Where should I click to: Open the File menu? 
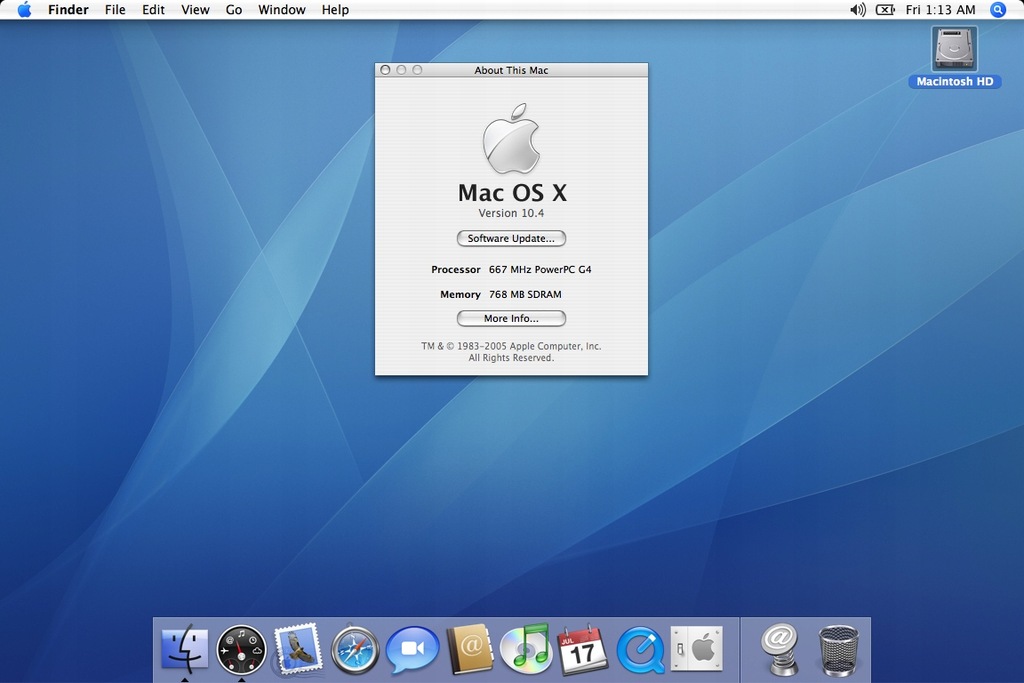115,10
